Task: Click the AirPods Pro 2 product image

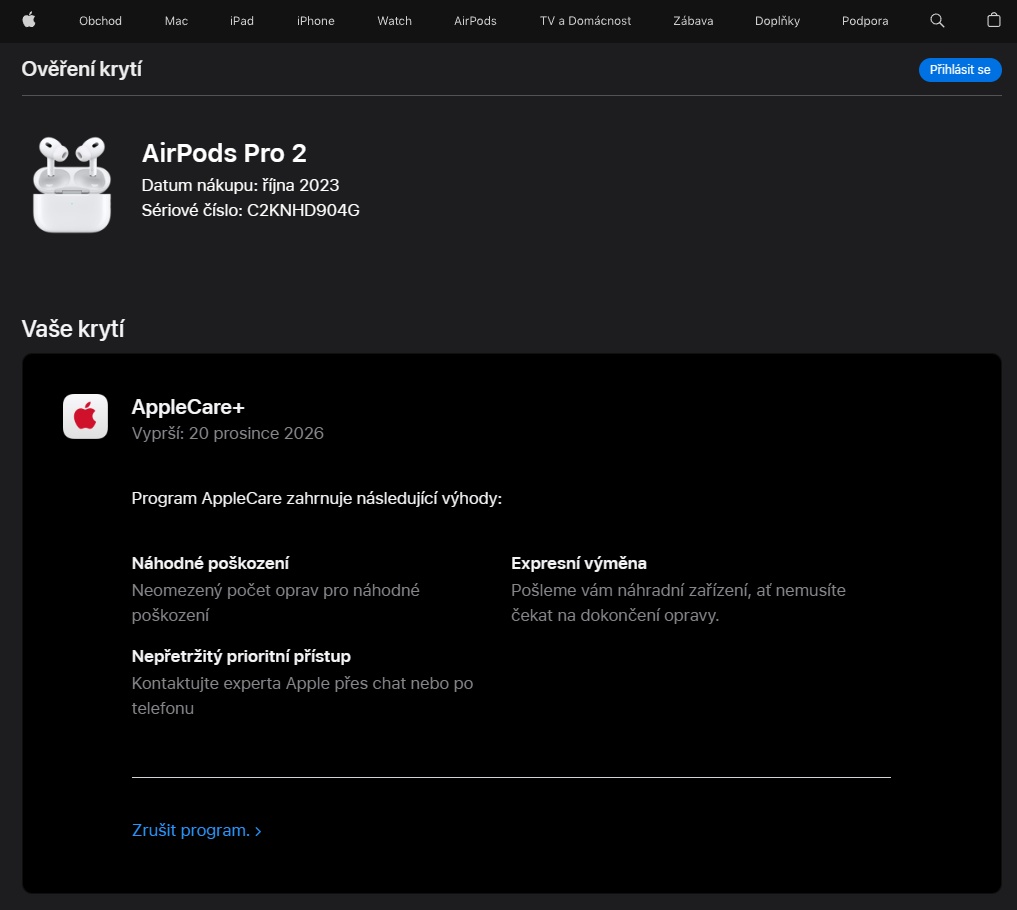Action: coord(72,185)
